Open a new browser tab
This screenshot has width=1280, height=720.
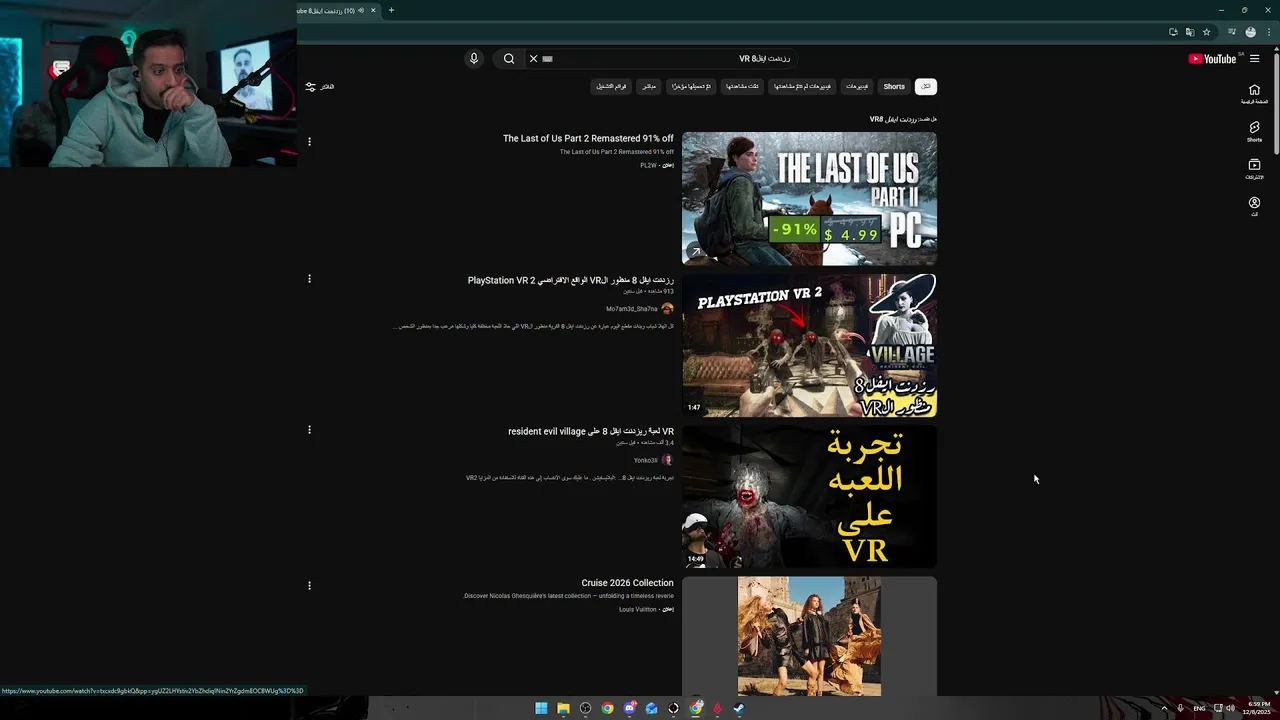click(391, 10)
